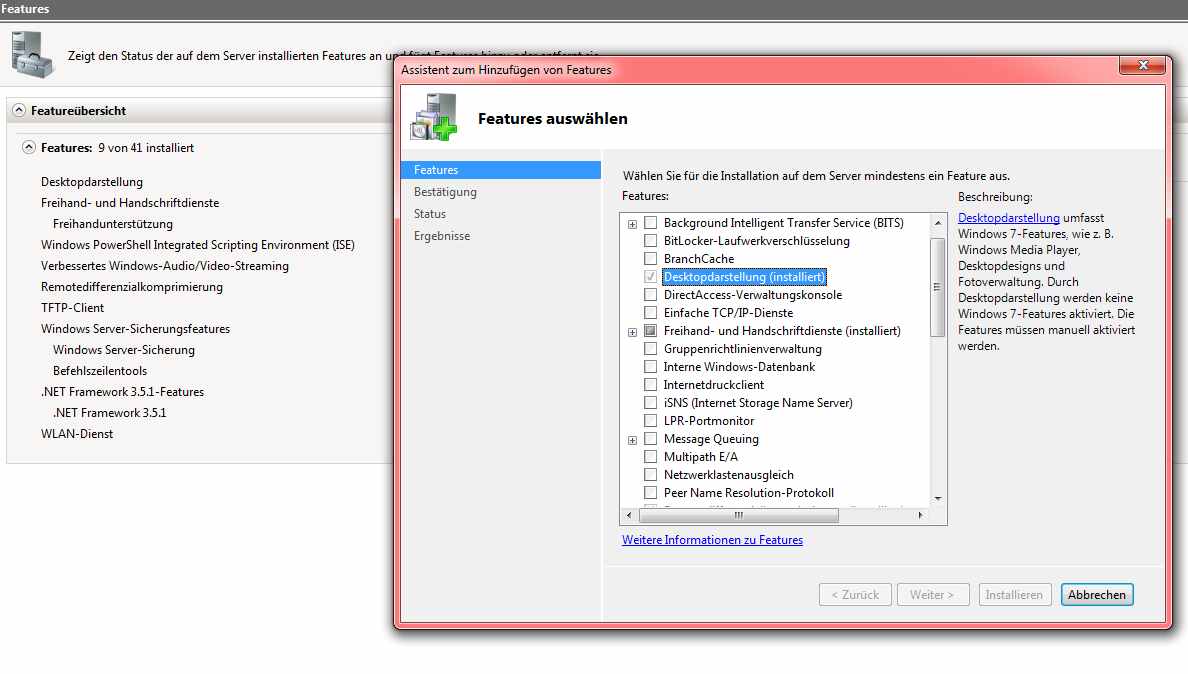
Task: Tick the LPR-Portmonitor checkbox
Action: click(650, 421)
